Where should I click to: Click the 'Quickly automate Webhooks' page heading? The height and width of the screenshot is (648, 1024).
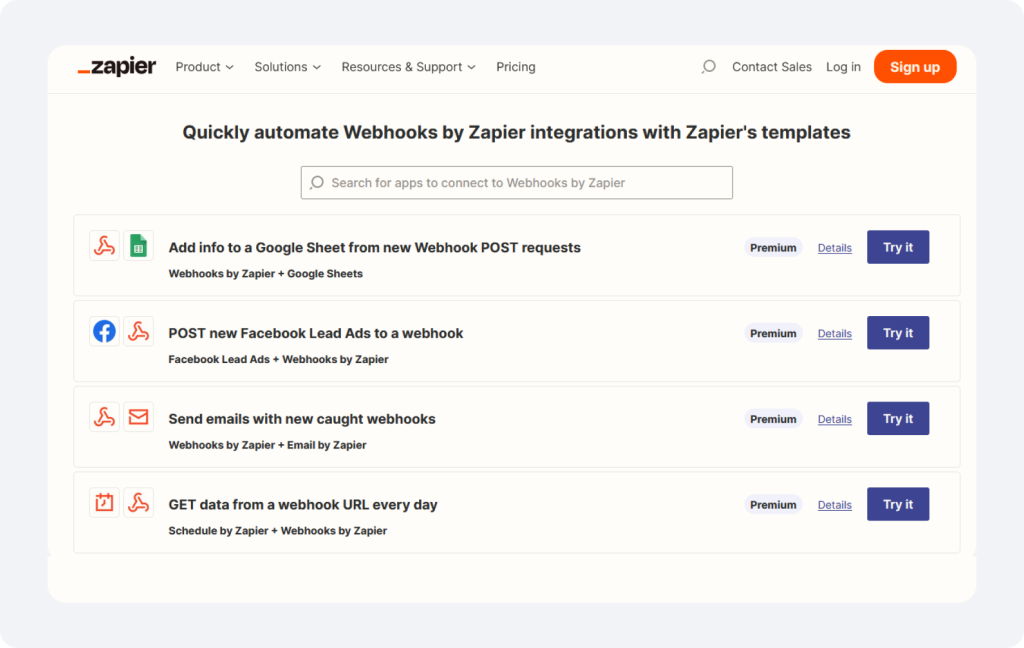tap(517, 133)
